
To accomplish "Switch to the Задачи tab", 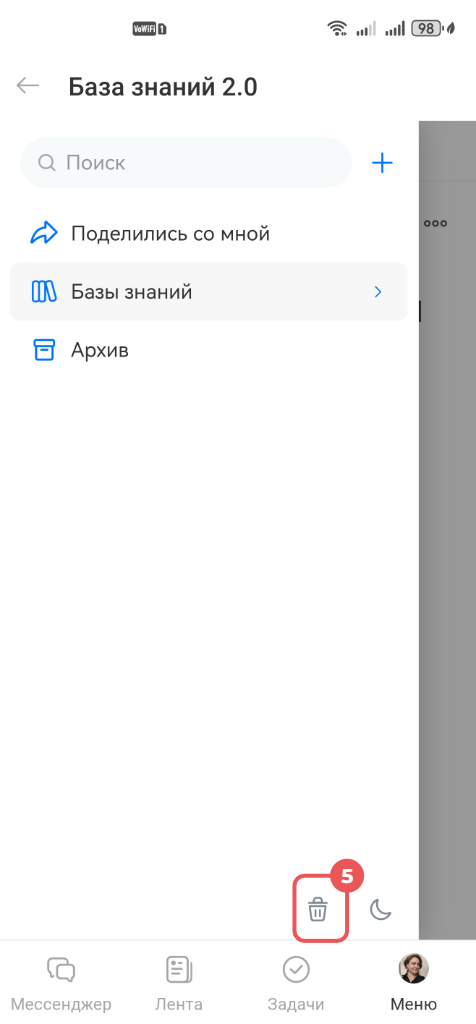I will pyautogui.click(x=296, y=982).
